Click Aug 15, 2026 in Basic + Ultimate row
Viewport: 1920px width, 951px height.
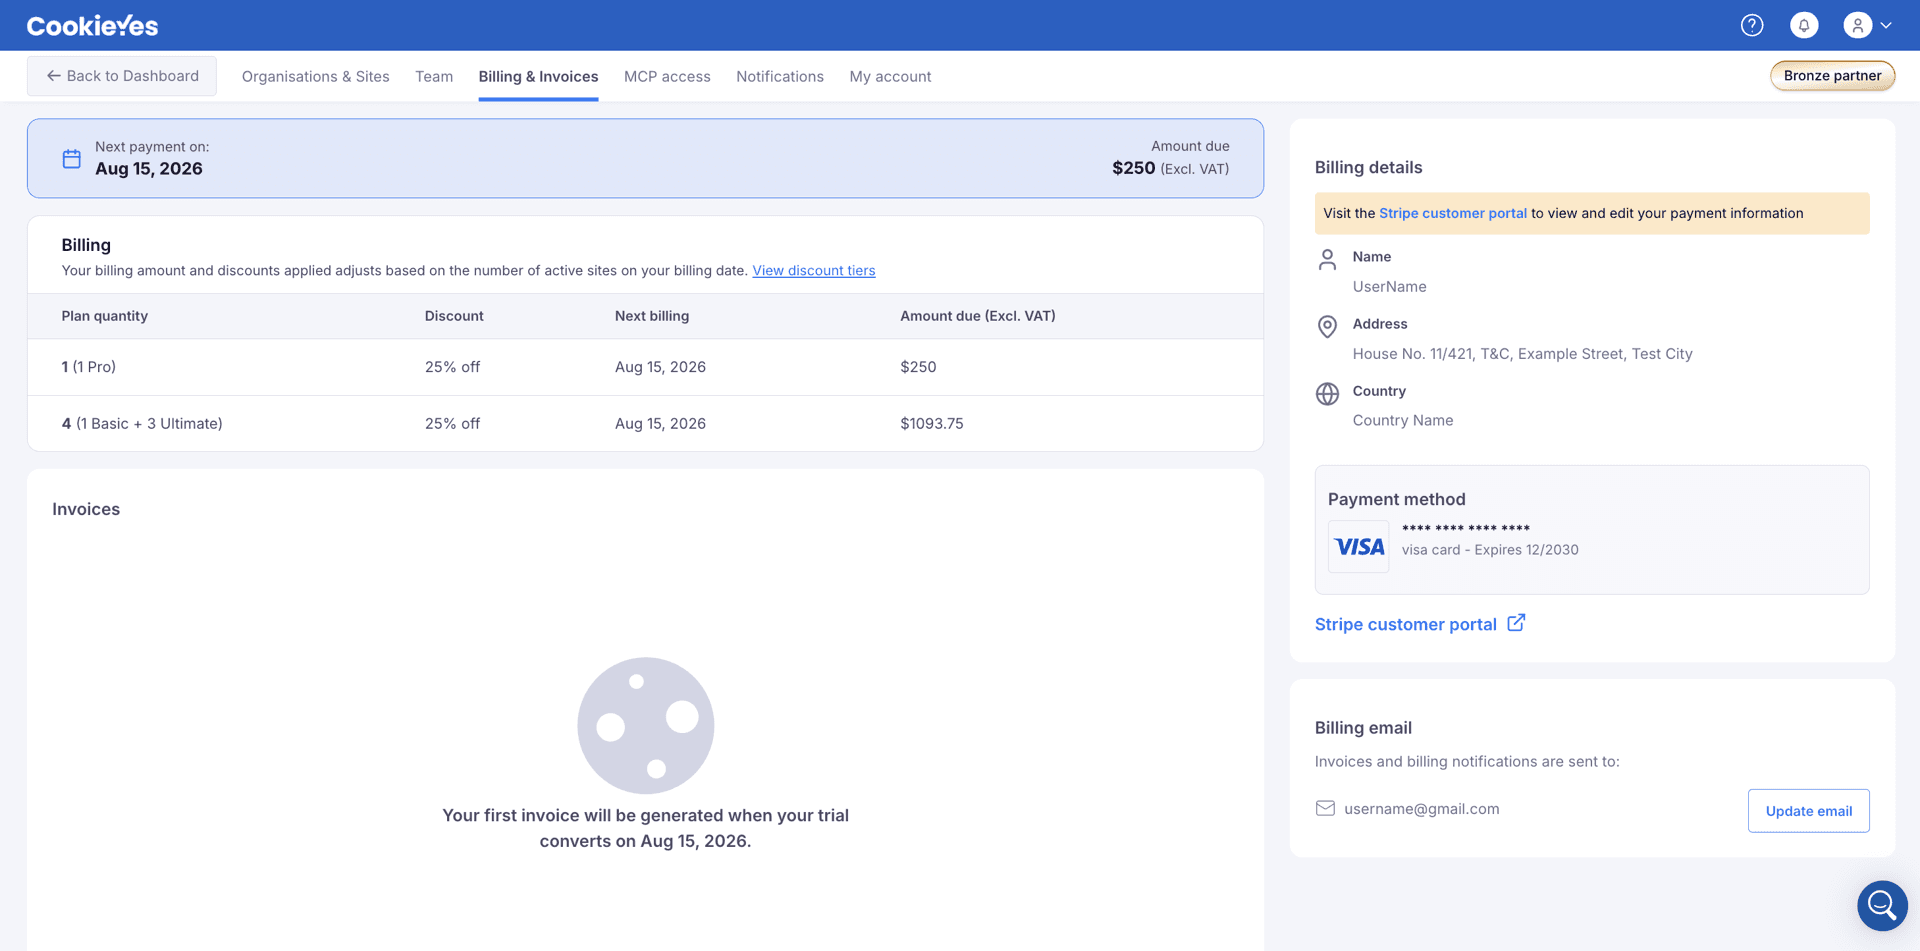coord(660,424)
